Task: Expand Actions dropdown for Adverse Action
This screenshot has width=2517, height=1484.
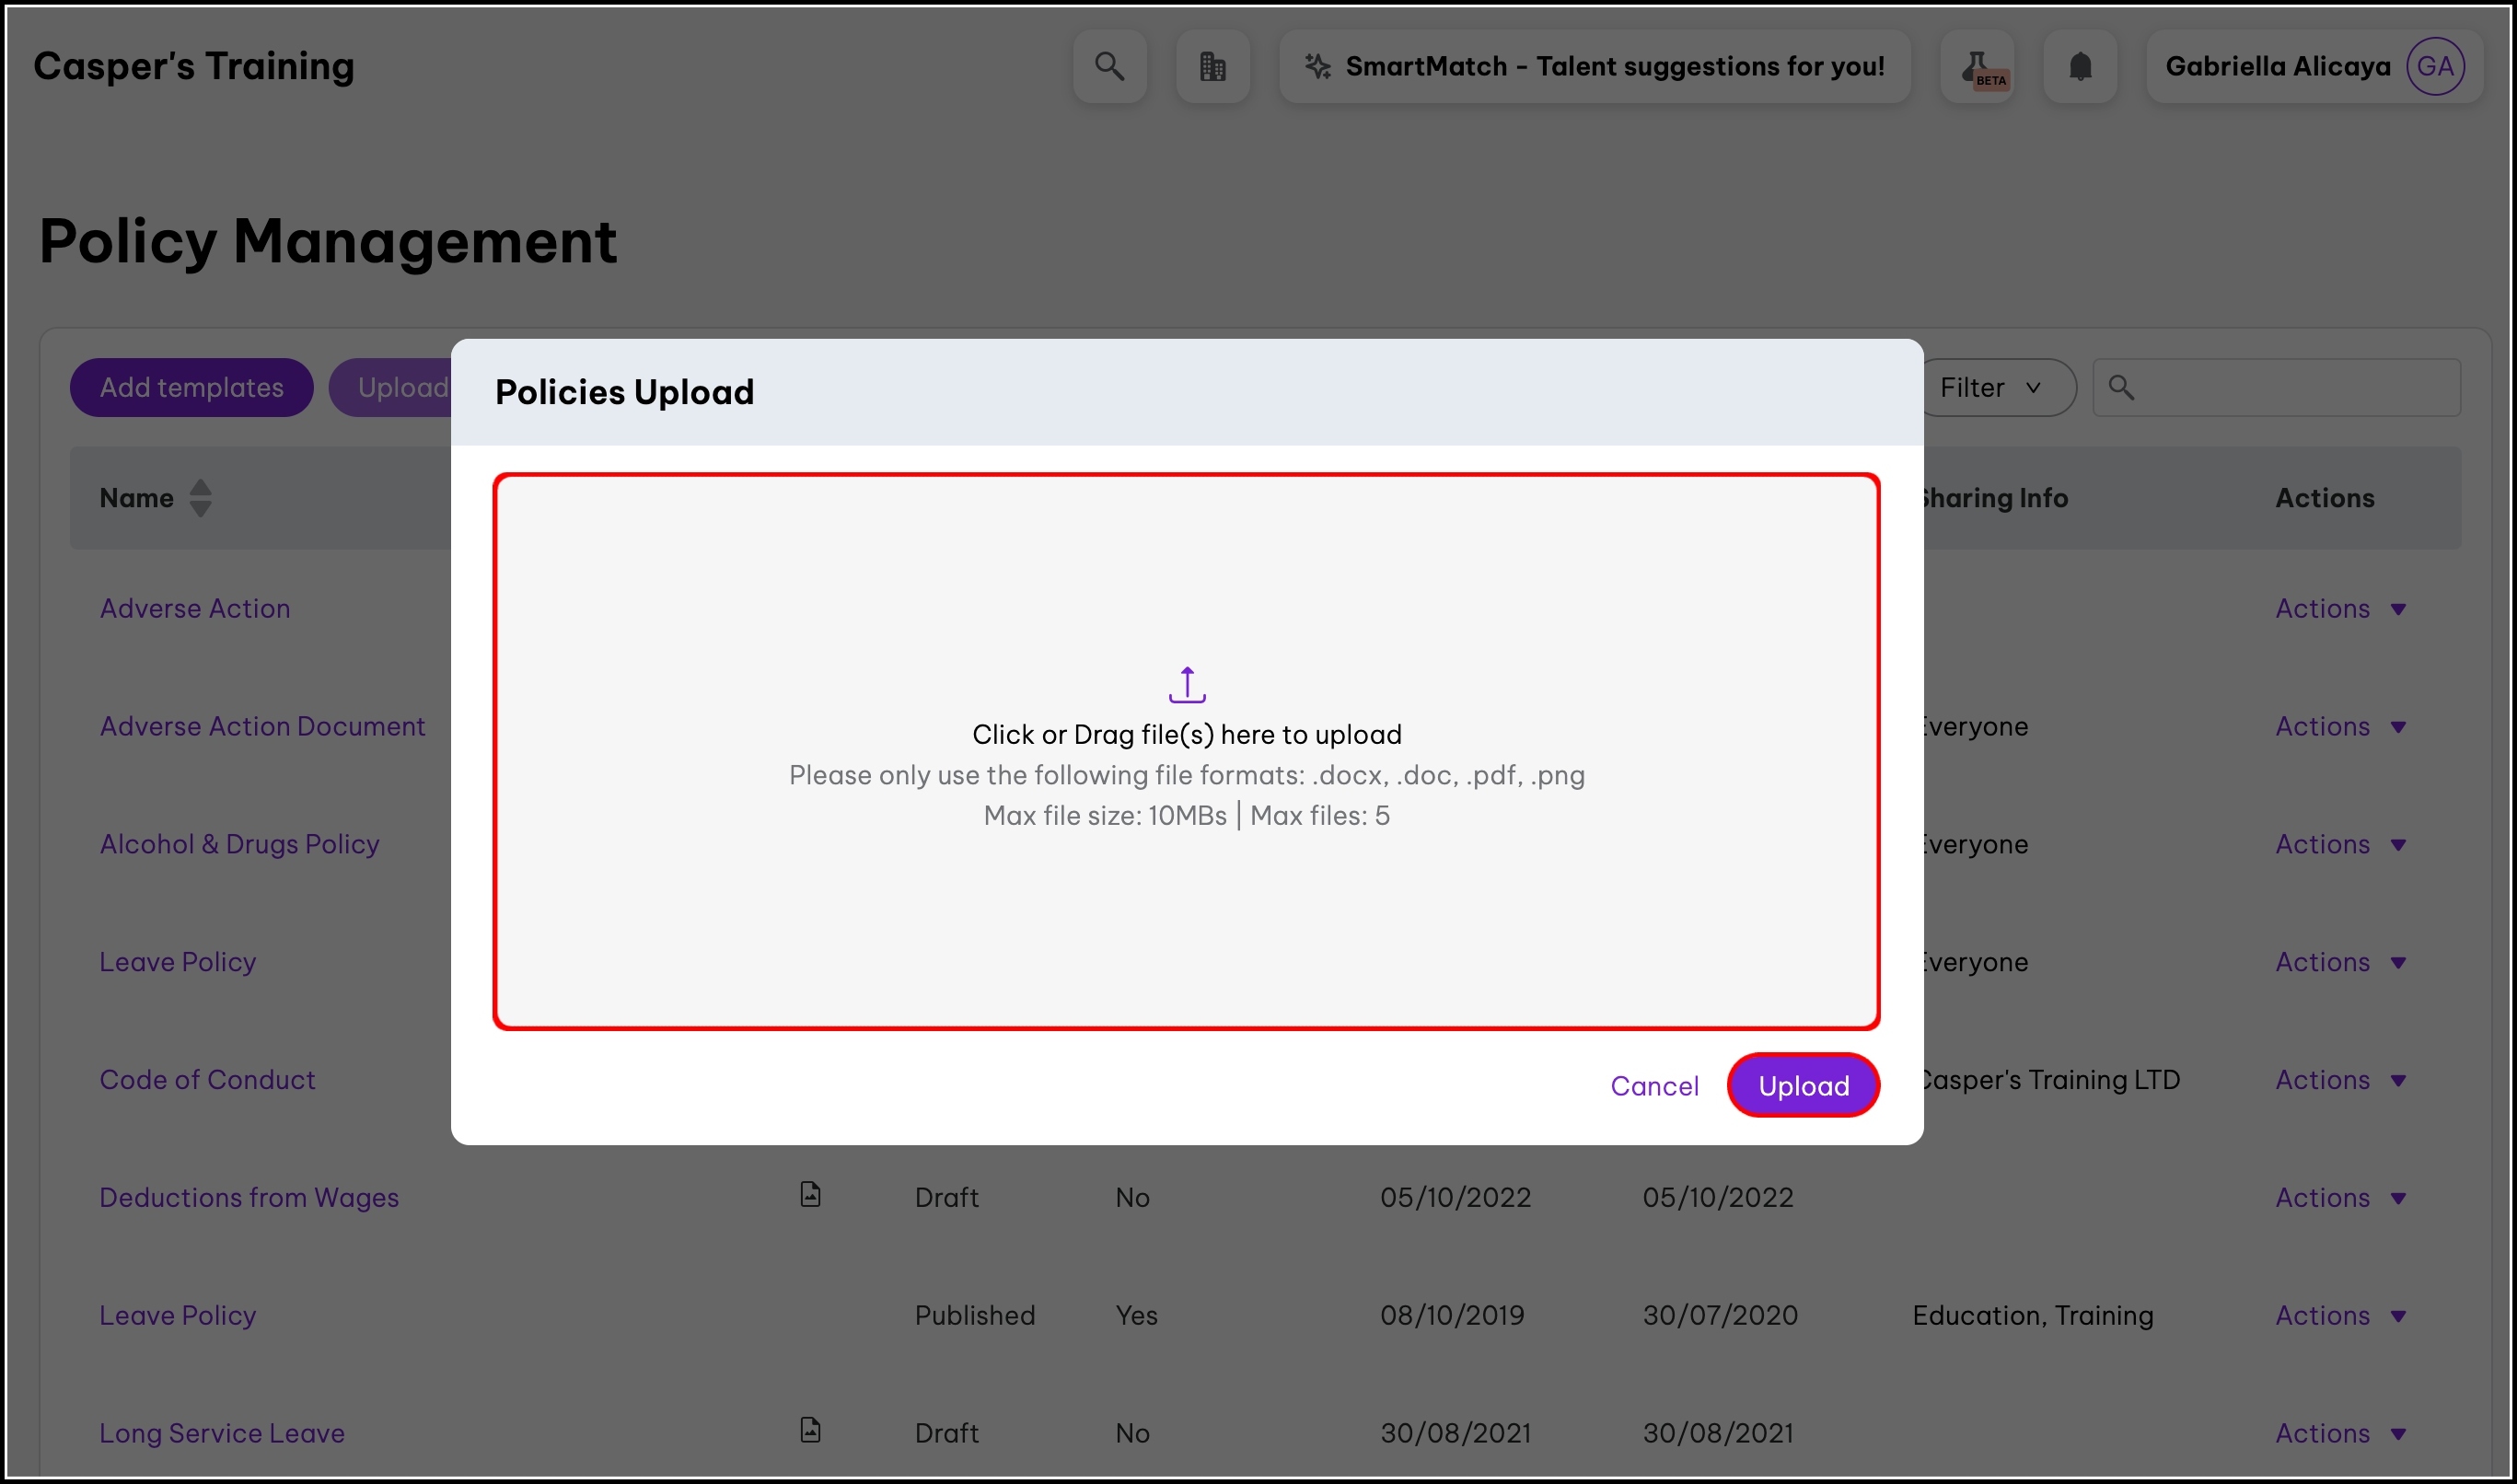Action: tap(2340, 609)
